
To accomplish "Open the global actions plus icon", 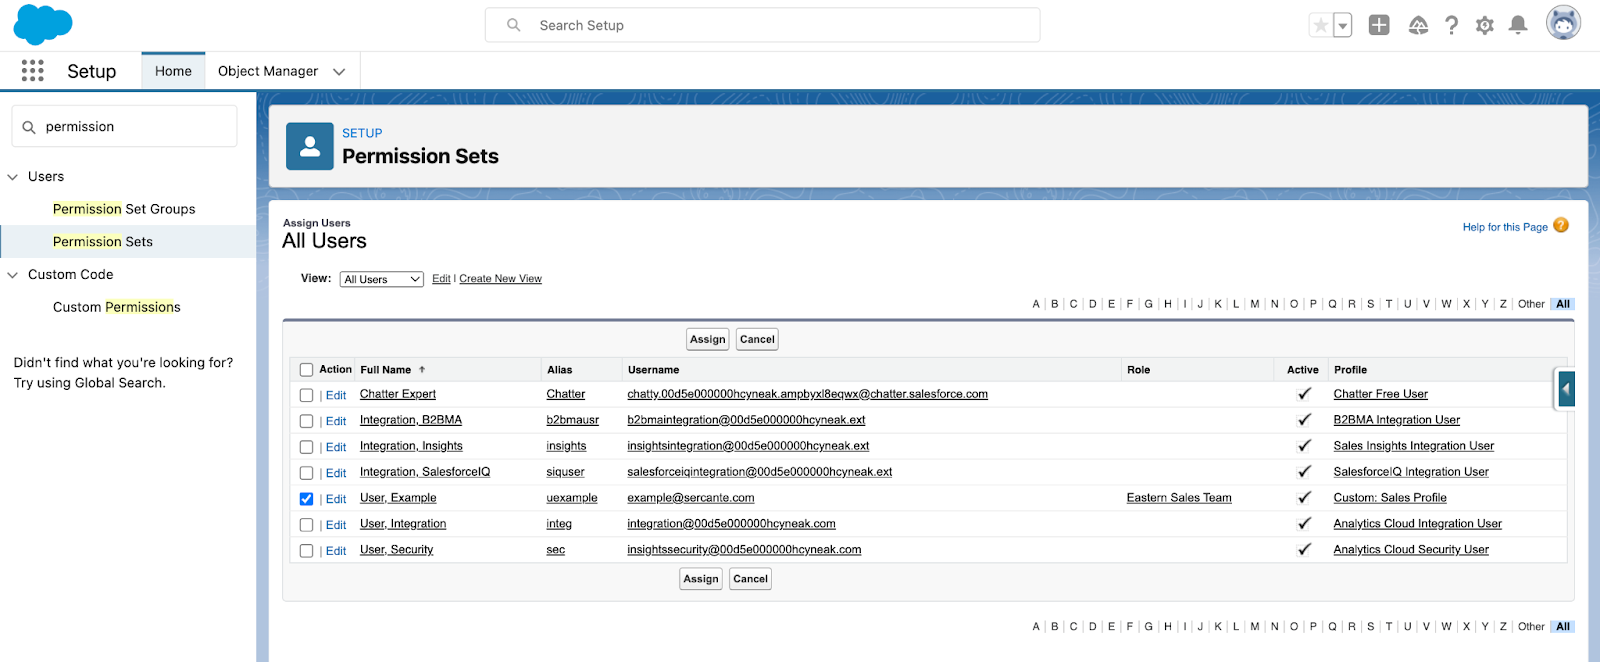I will click(1379, 26).
